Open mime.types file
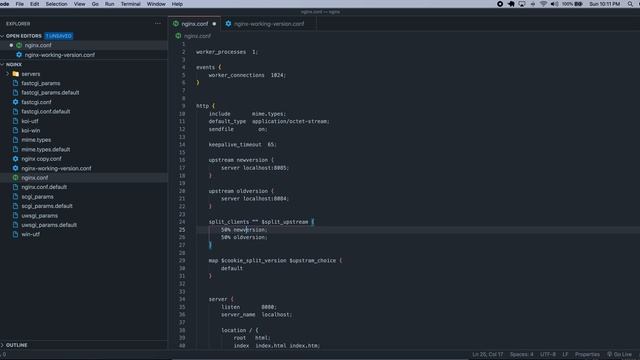Image resolution: width=640 pixels, height=360 pixels. click(x=36, y=140)
